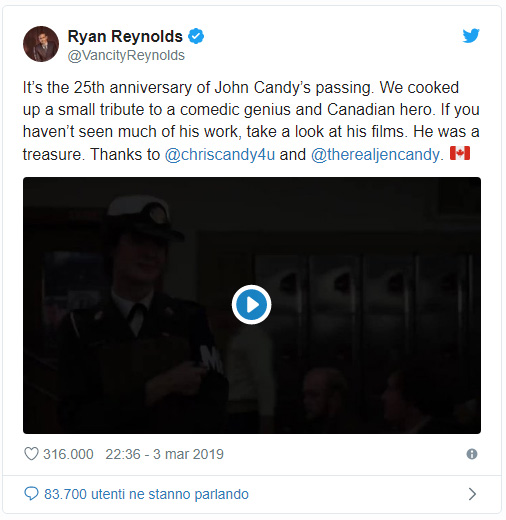Play the John Candy tribute video

[x=252, y=305]
